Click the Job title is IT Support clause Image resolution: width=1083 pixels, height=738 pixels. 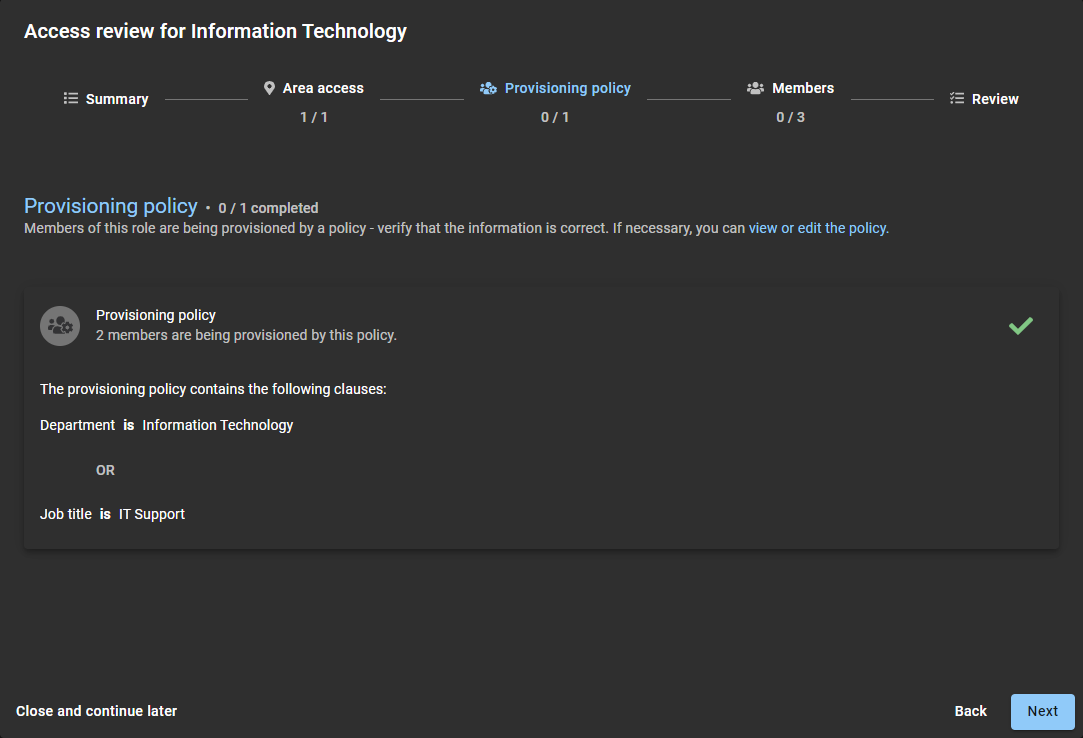coord(112,514)
